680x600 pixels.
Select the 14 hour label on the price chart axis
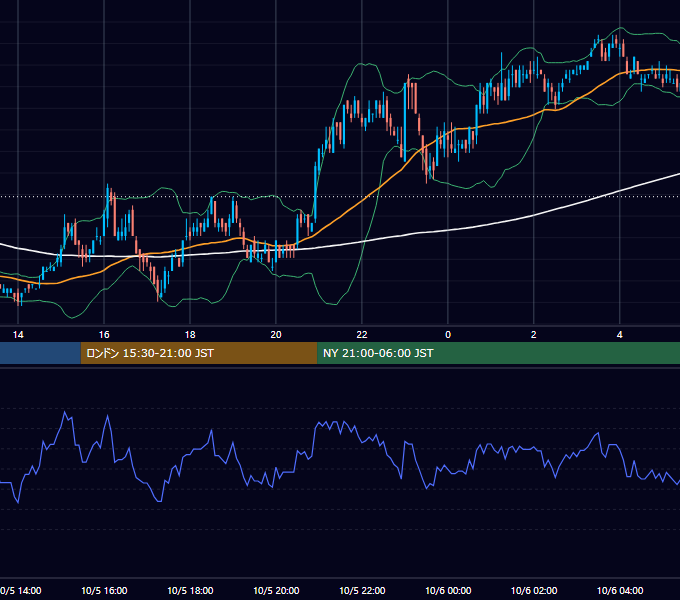point(18,335)
